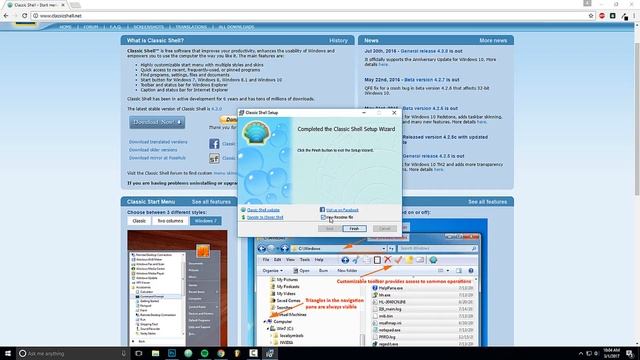Select the Two columns style tab
The width and height of the screenshot is (640, 360).
tap(170, 221)
